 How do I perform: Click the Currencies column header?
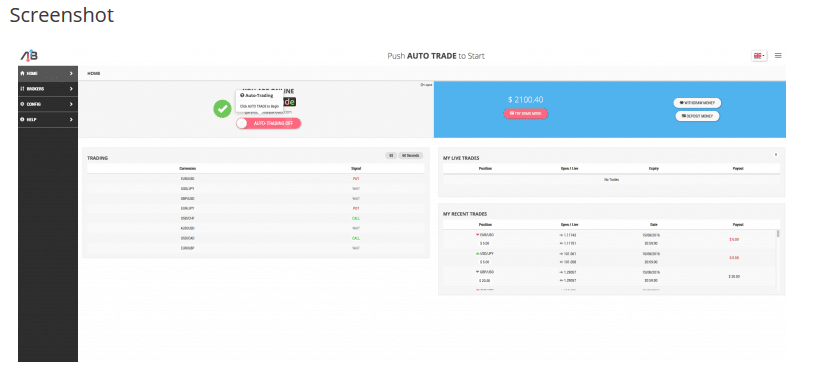(x=188, y=169)
